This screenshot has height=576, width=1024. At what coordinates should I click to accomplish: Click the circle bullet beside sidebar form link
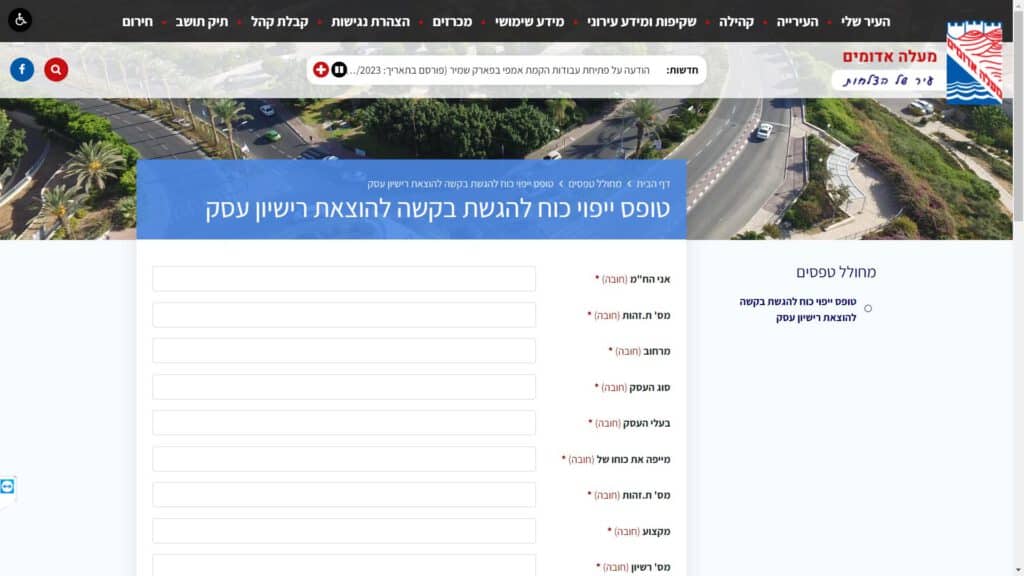(x=867, y=308)
